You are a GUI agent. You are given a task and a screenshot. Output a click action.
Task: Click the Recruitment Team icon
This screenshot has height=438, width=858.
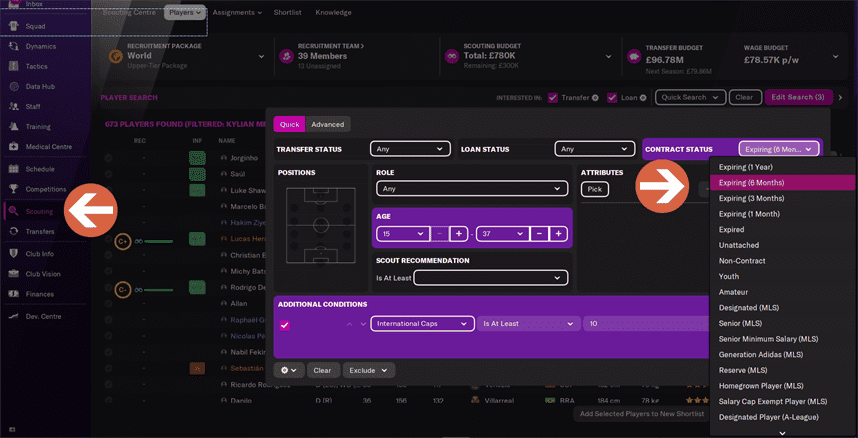tap(286, 56)
